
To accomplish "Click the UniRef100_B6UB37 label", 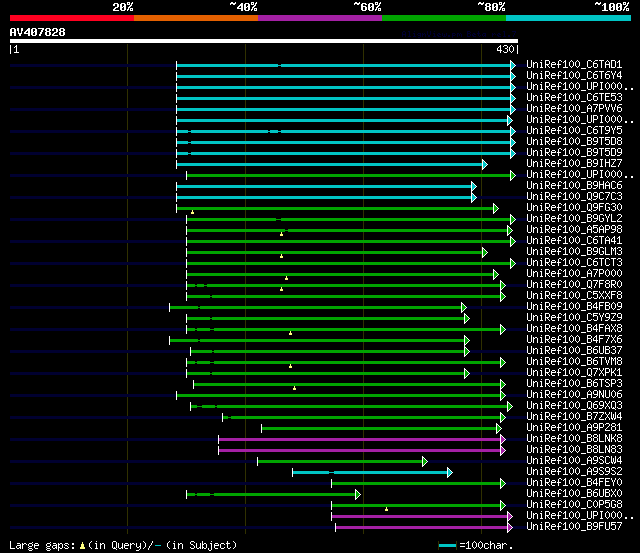I will tap(574, 351).
